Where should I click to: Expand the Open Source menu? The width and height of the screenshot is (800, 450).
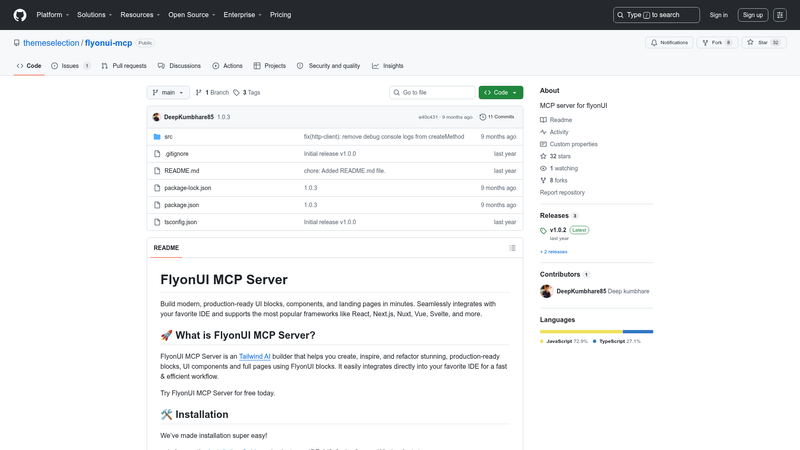point(192,15)
